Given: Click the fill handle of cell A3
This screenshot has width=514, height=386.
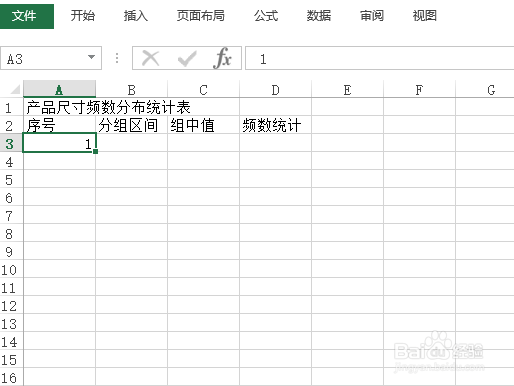Looking at the screenshot, I should coord(96,151).
